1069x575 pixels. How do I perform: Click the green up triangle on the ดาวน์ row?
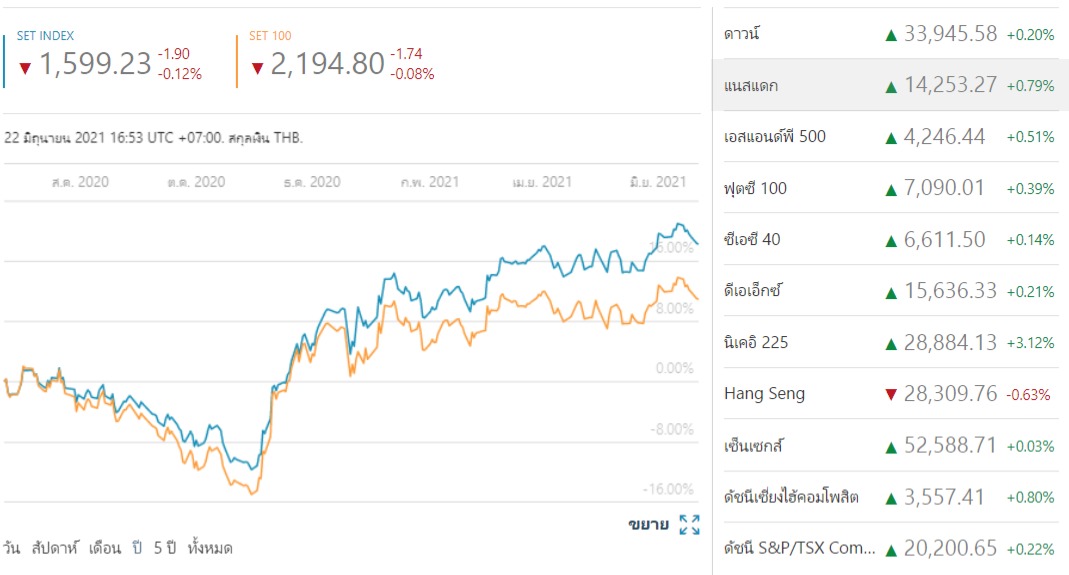tap(891, 34)
